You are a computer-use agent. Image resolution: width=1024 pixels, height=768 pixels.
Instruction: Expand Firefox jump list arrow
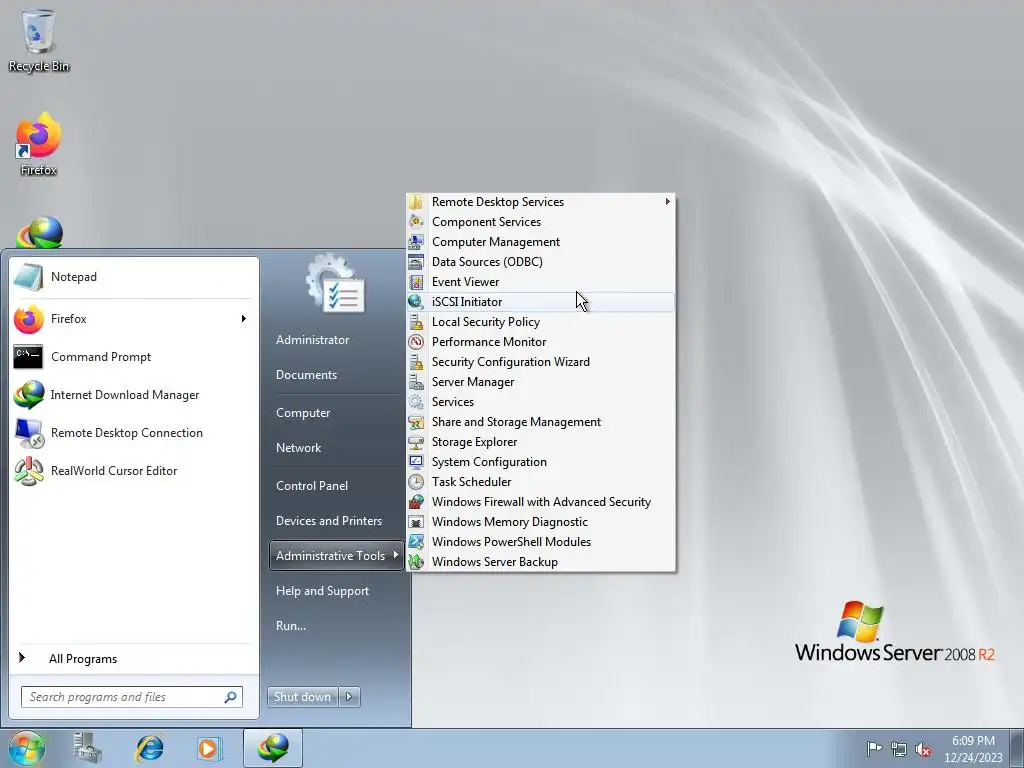[x=244, y=319]
